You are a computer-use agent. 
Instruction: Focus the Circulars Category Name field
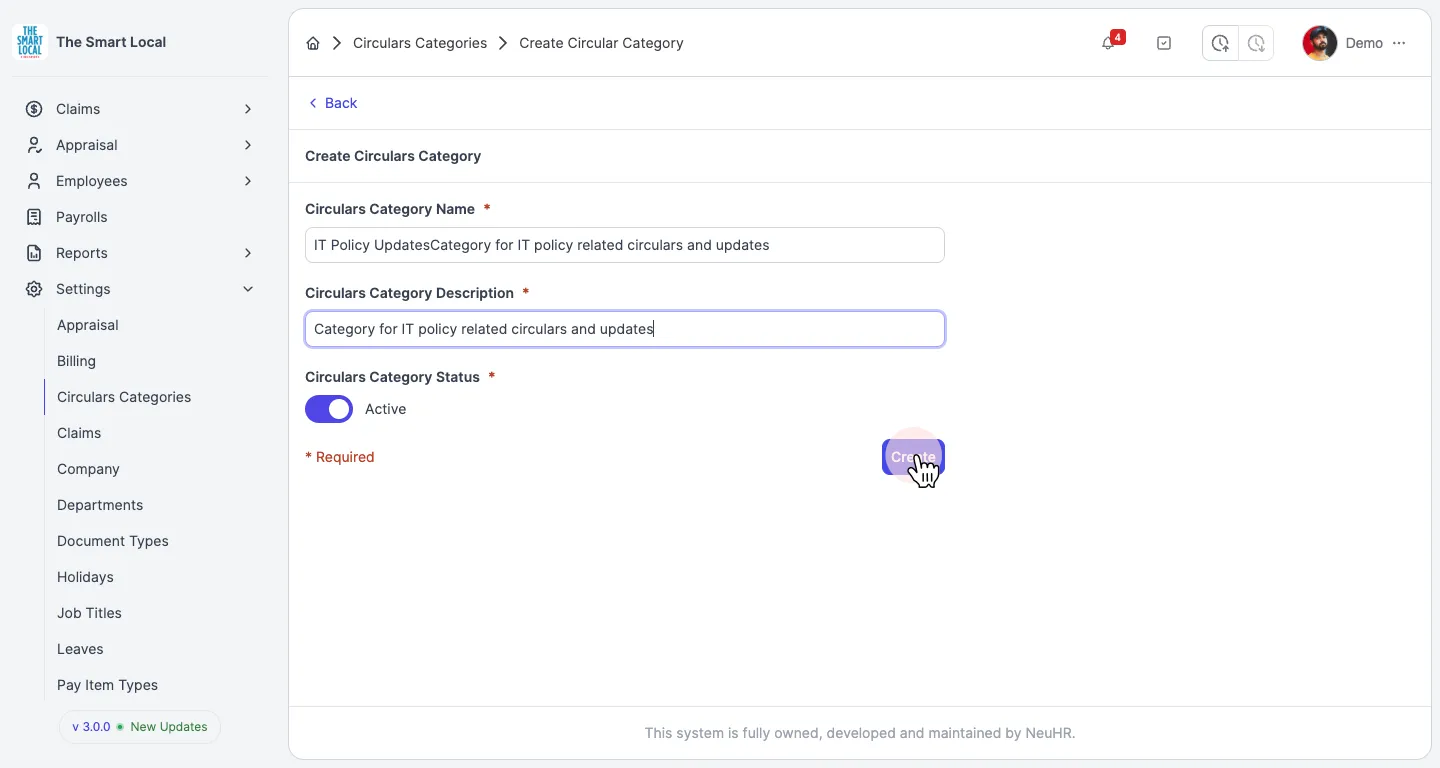[625, 245]
